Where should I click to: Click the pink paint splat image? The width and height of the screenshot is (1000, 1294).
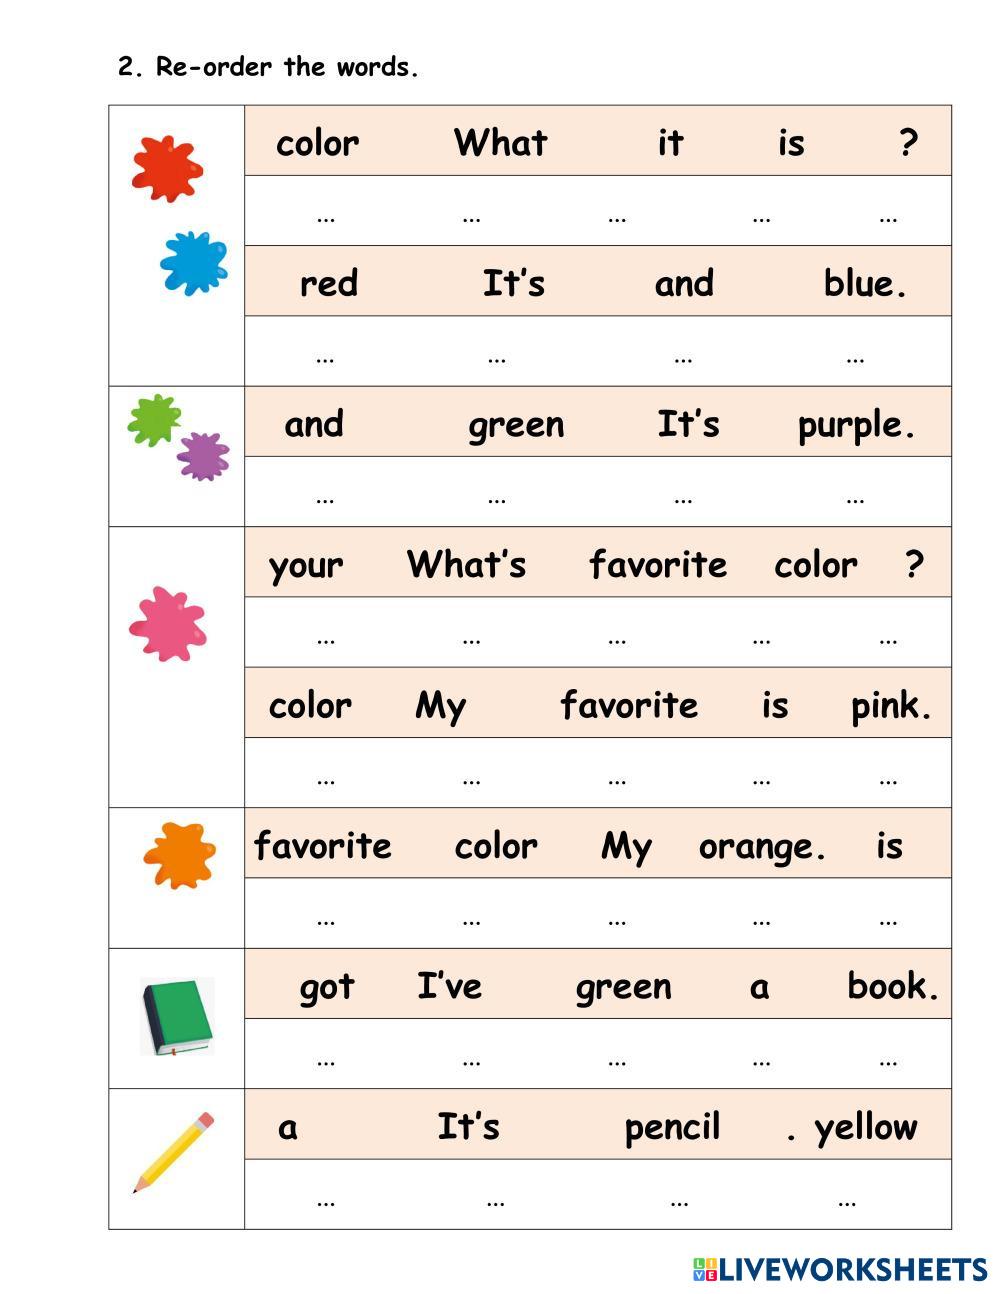point(168,624)
